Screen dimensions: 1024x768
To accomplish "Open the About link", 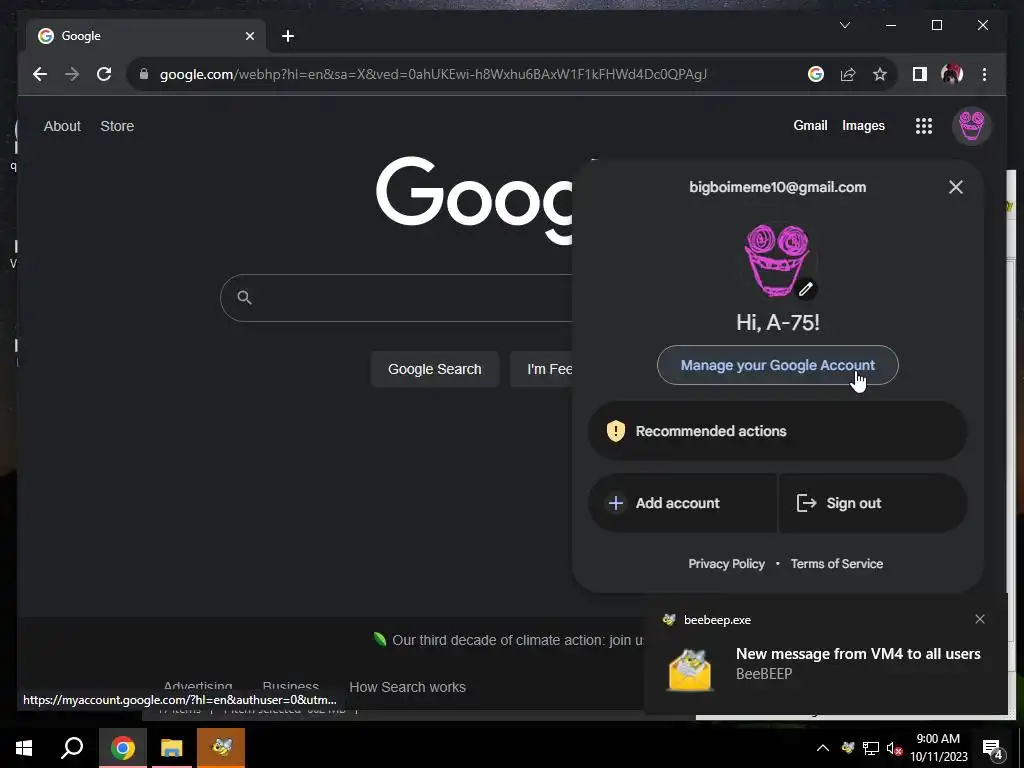I will (x=62, y=126).
